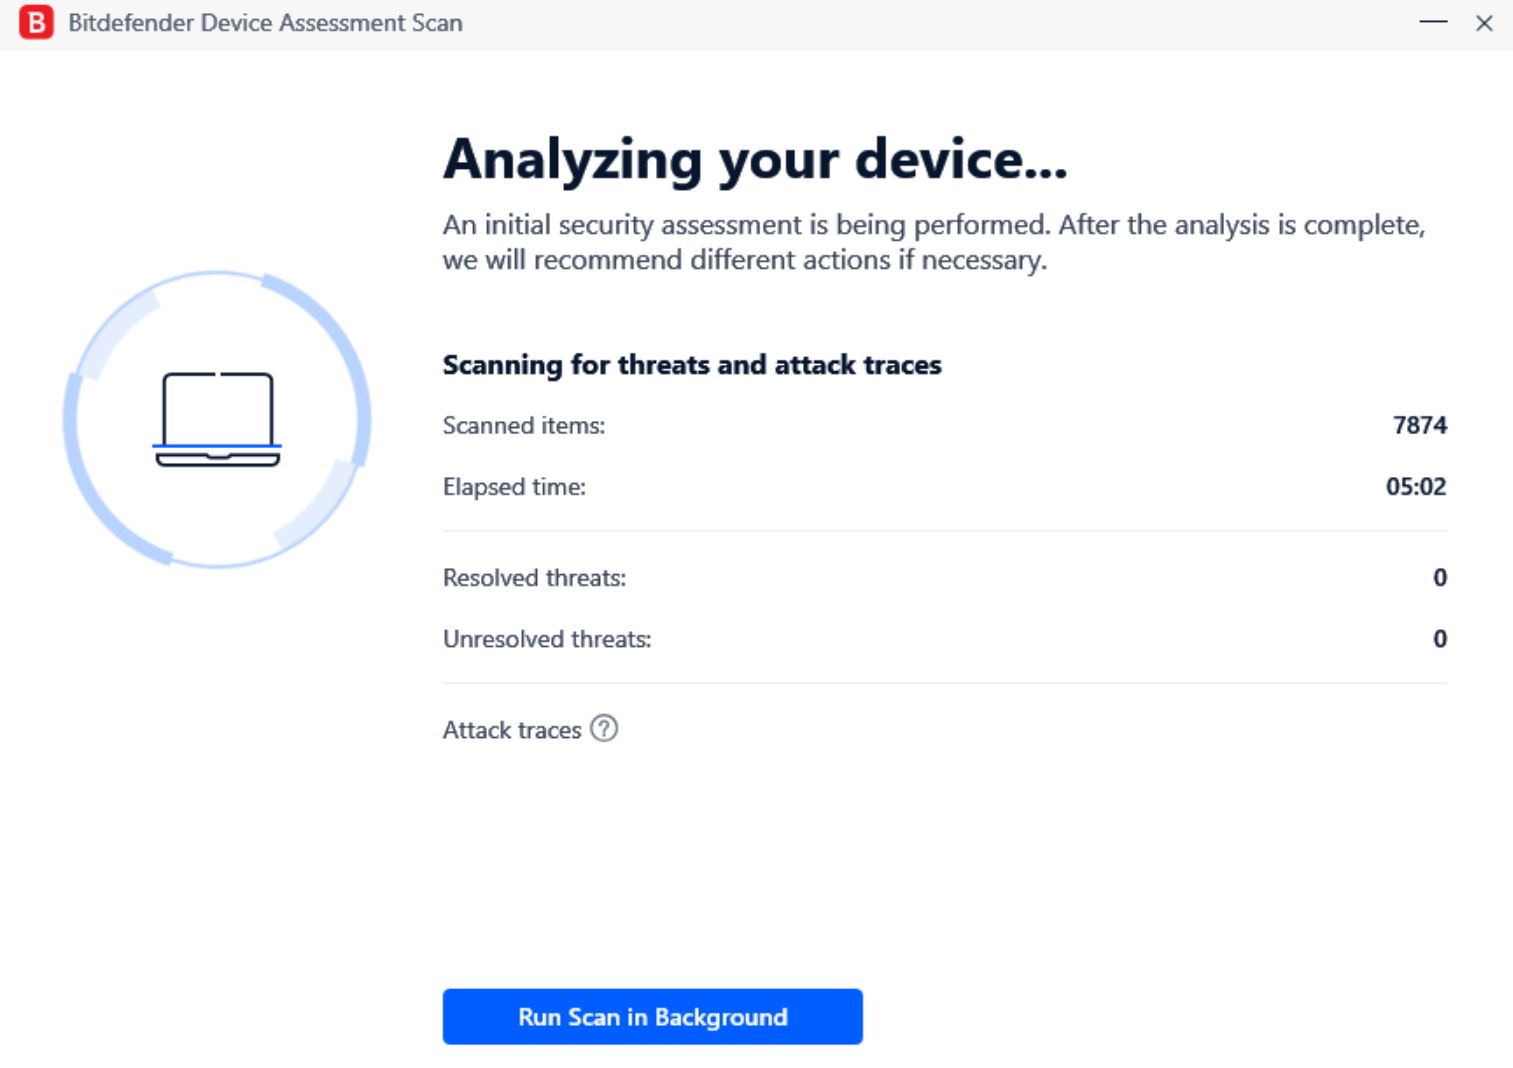
Task: Click the laptop scanning icon
Action: click(217, 419)
